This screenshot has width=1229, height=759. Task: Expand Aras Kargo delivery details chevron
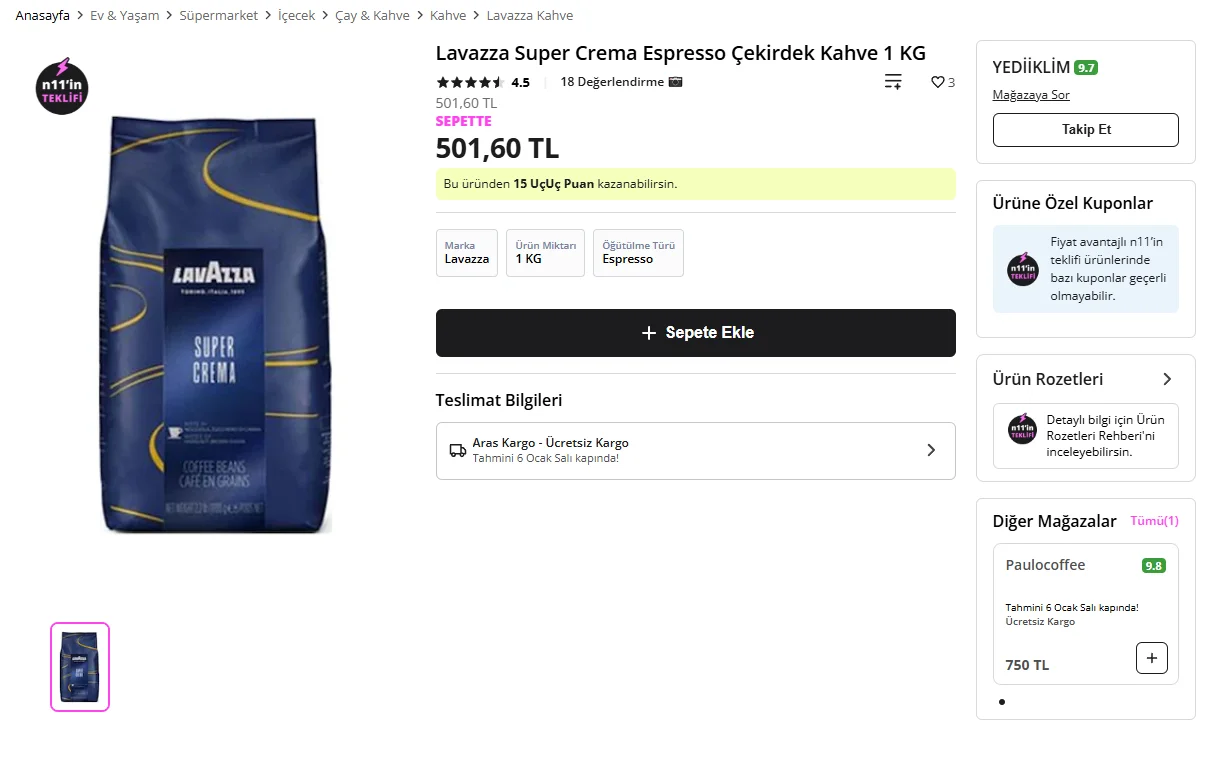point(931,450)
